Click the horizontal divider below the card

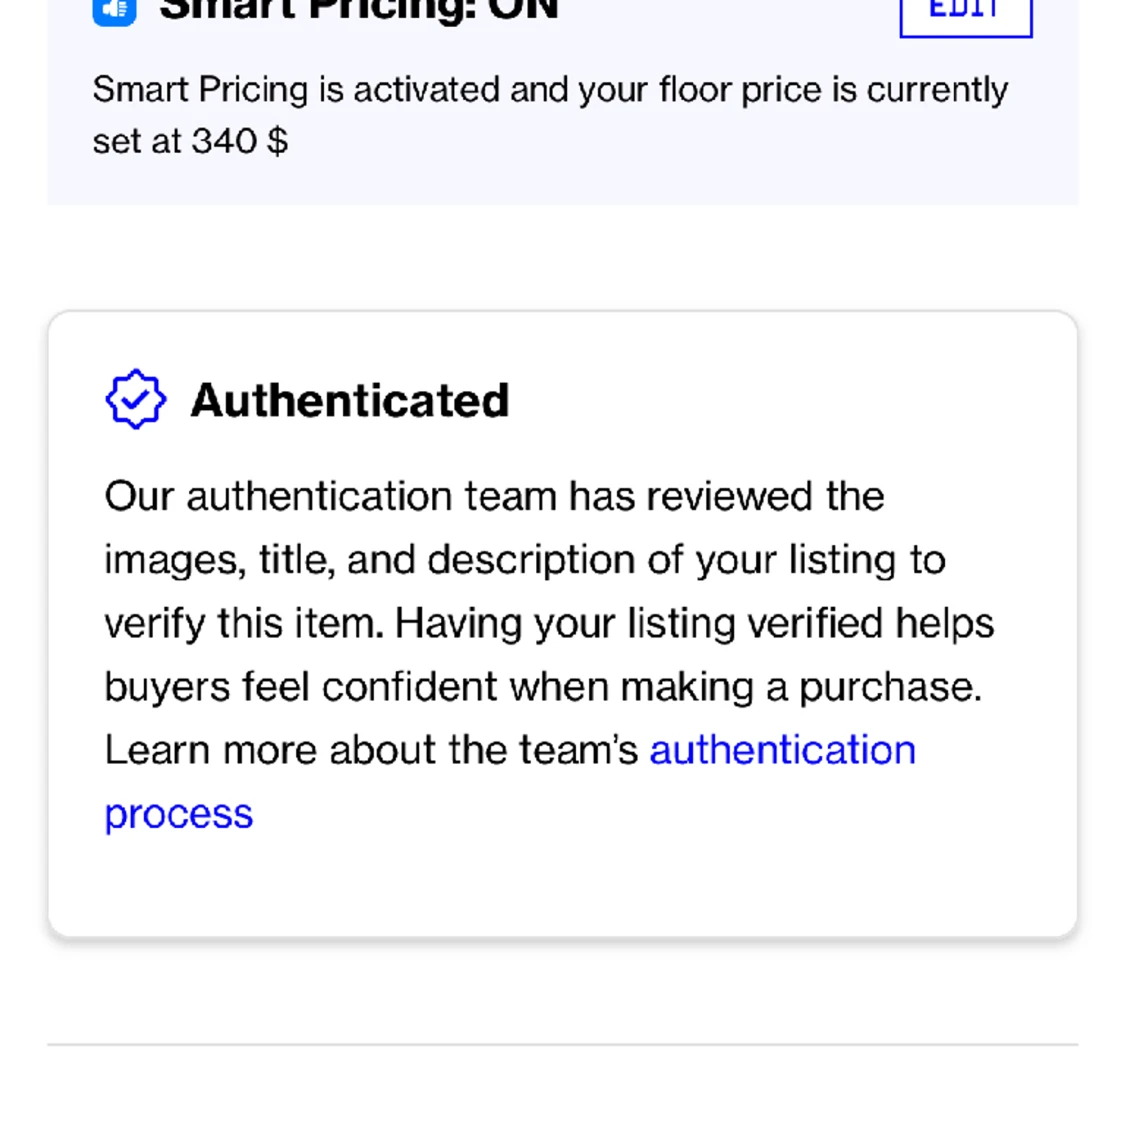562,1045
